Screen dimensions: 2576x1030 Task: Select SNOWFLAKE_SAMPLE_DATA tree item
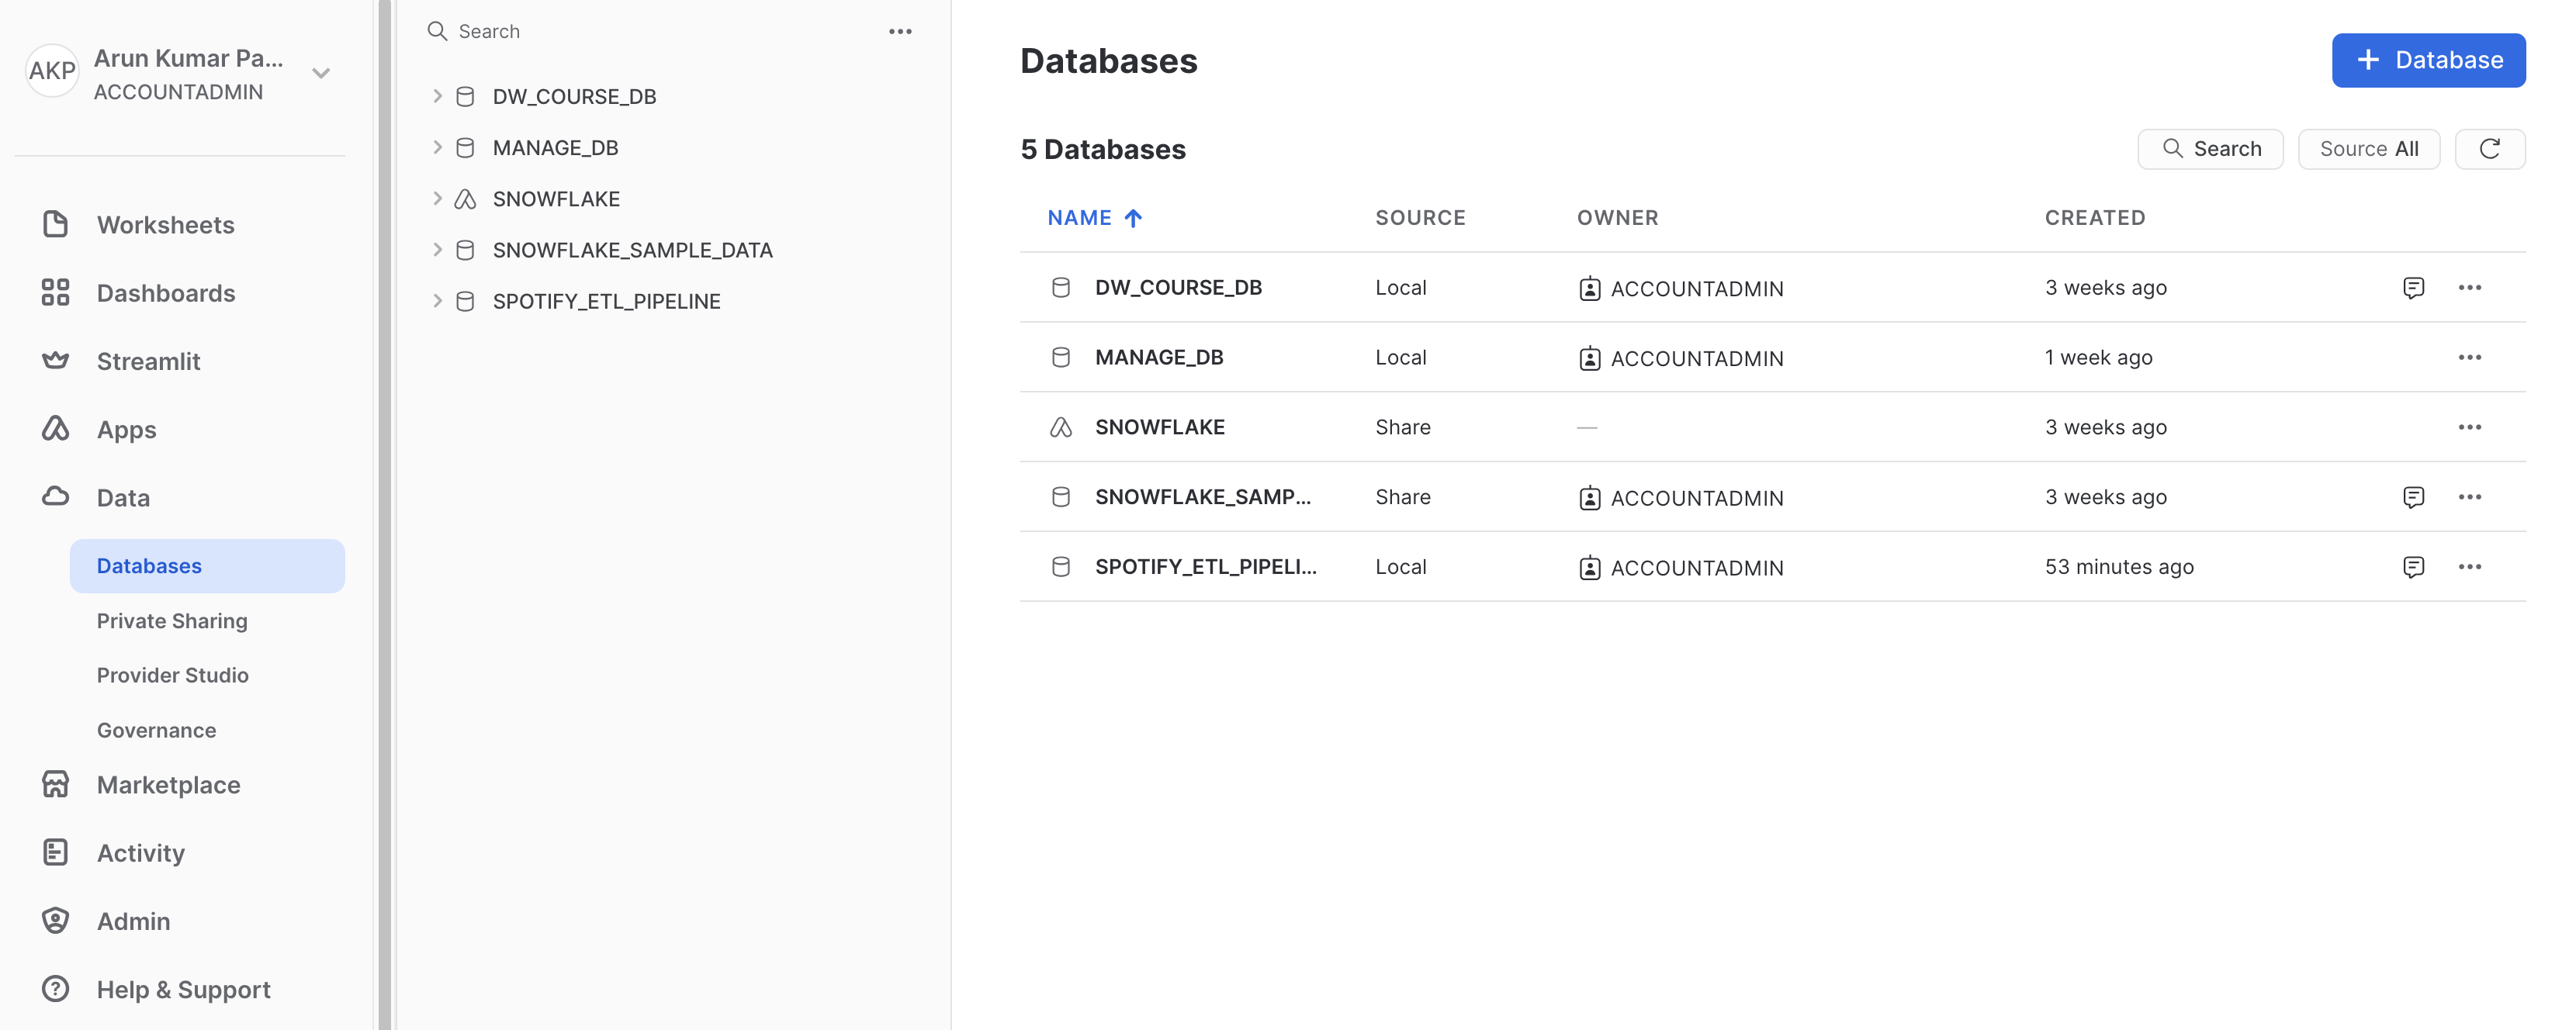632,249
